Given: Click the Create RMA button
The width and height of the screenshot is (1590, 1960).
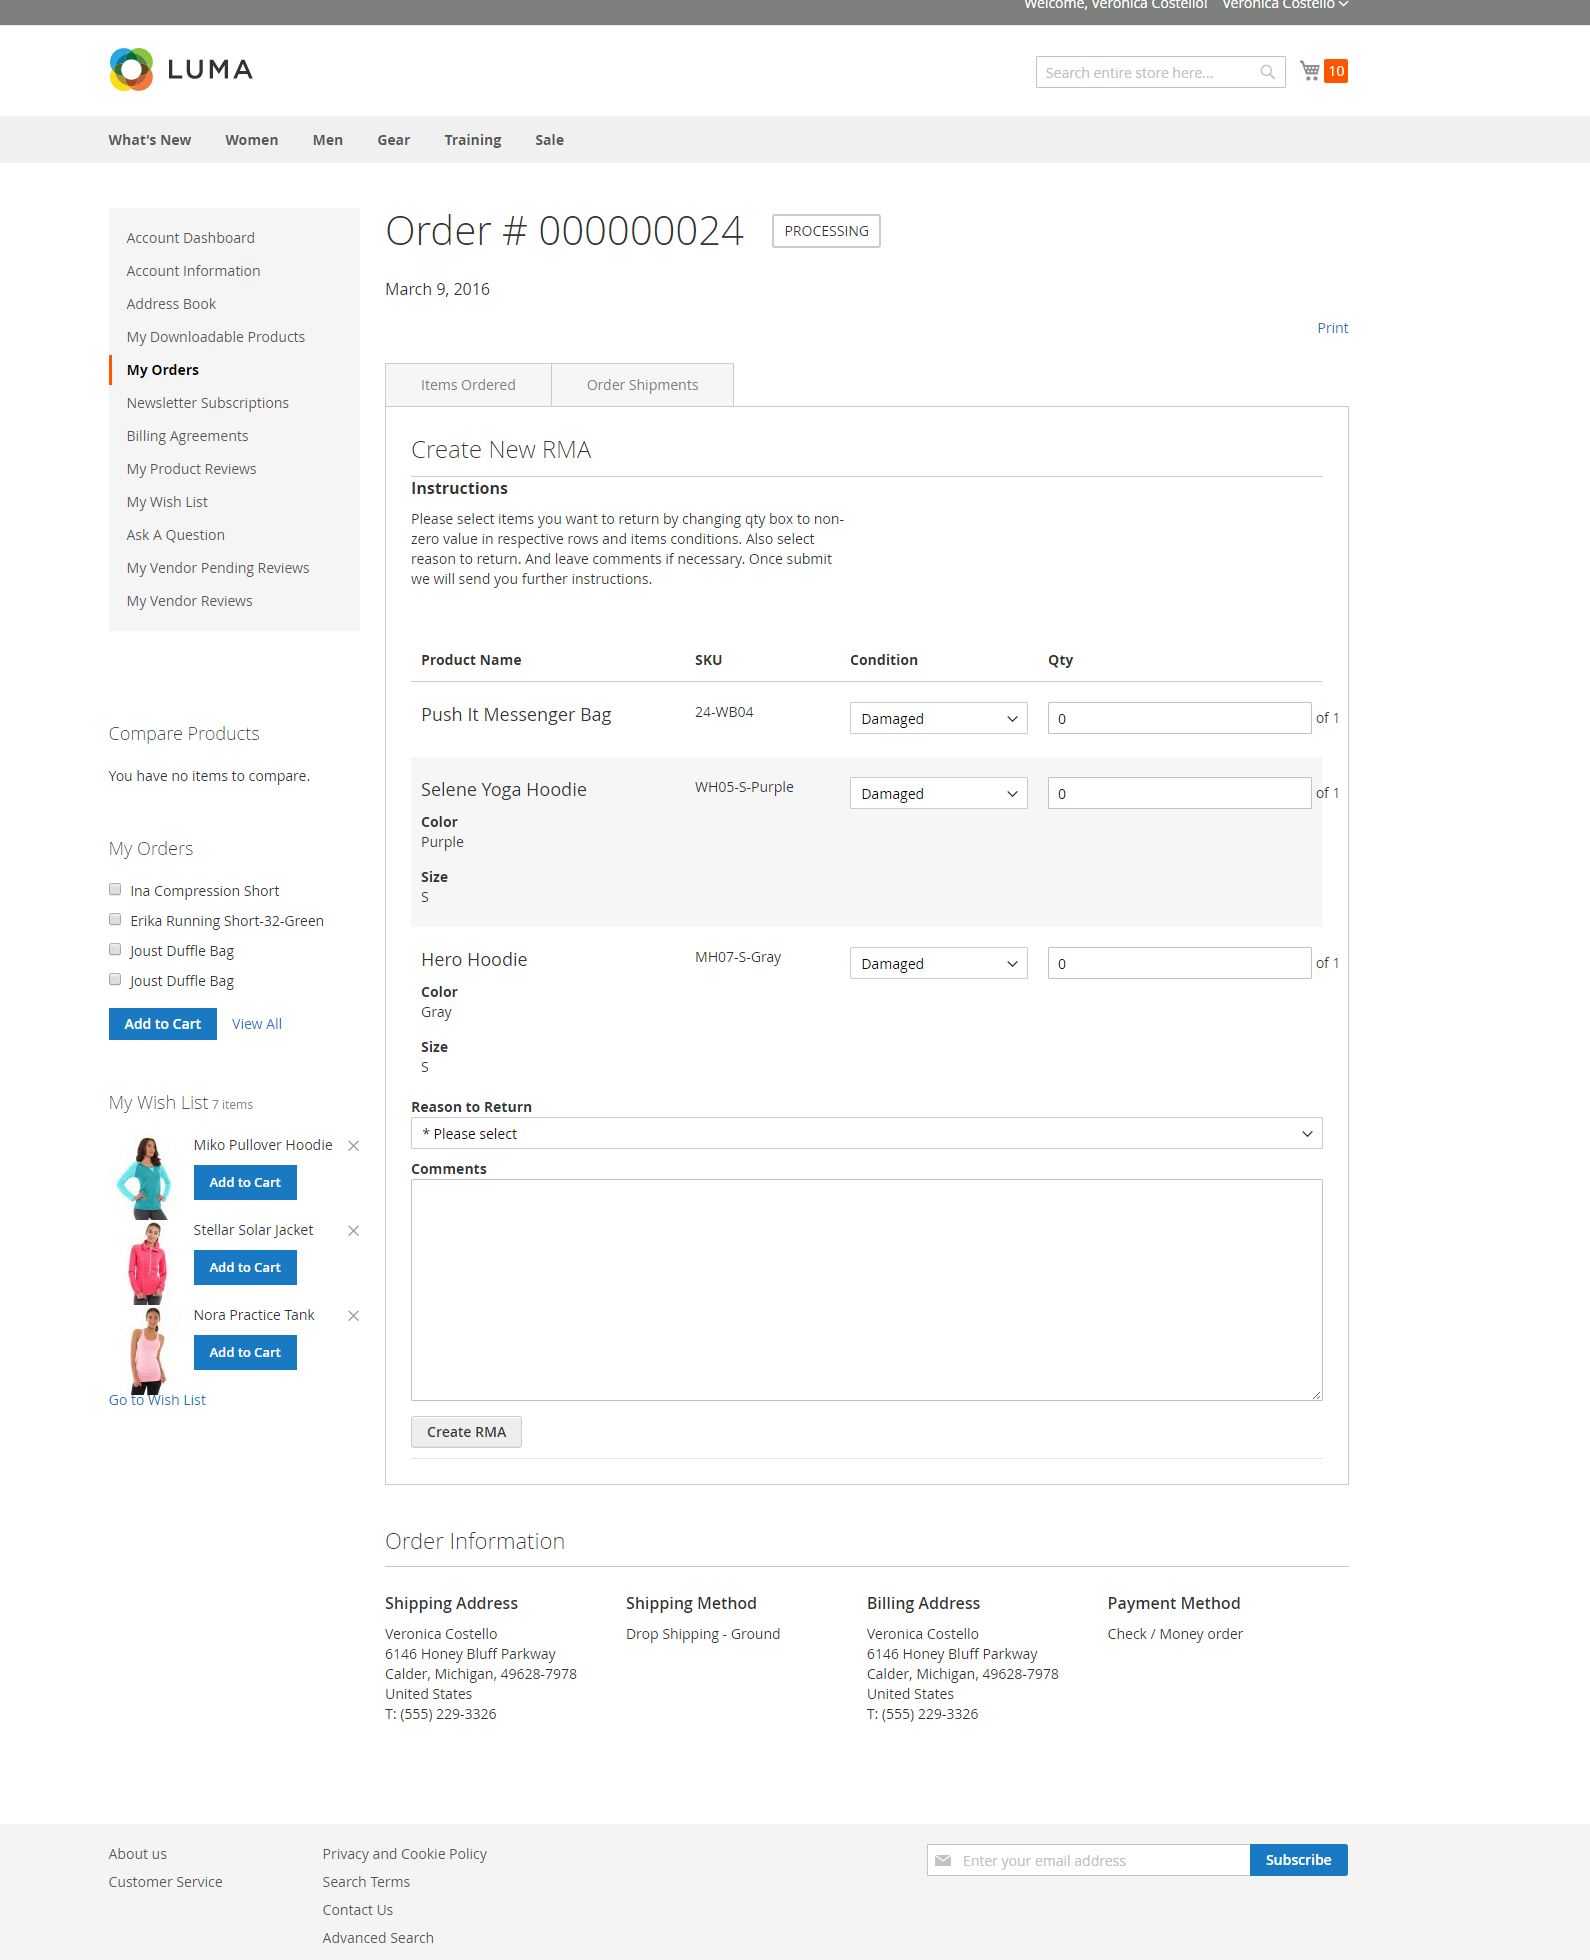Looking at the screenshot, I should 466,1432.
